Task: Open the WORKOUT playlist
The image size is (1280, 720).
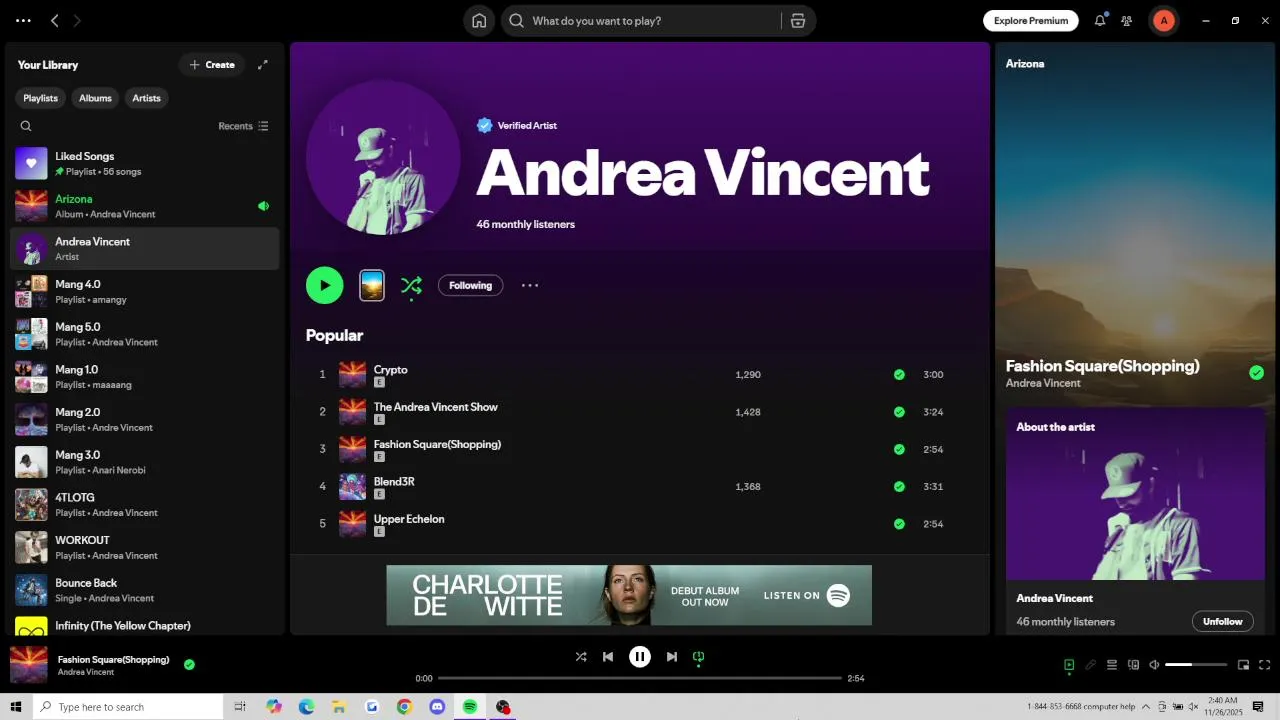Action: click(145, 547)
